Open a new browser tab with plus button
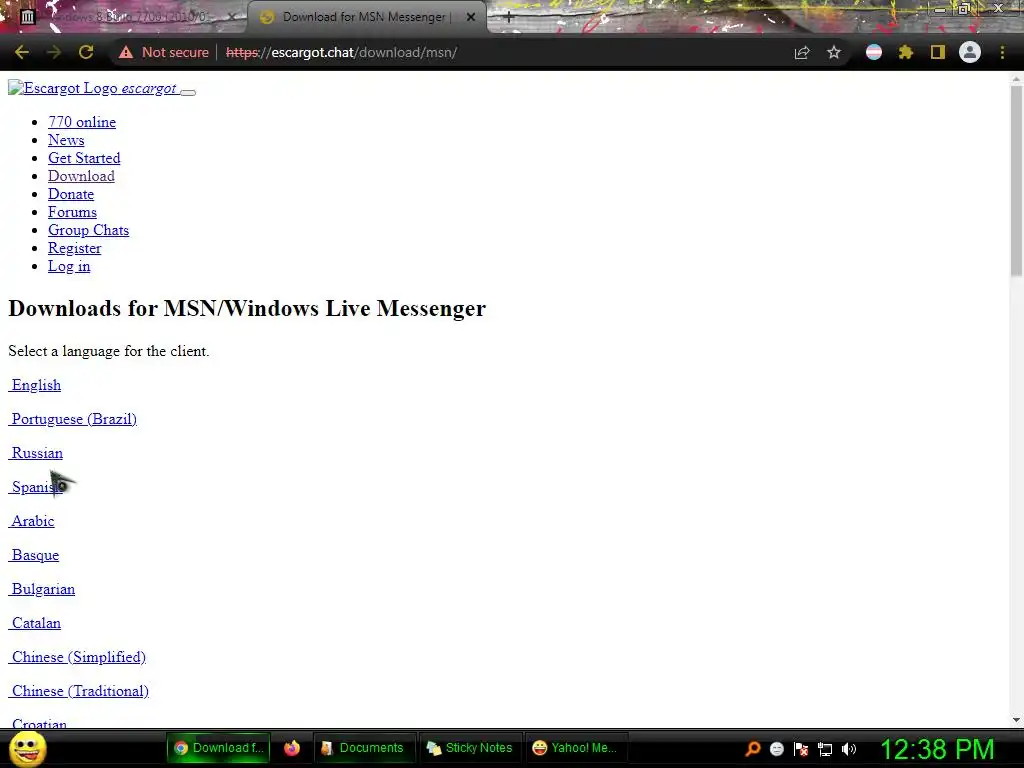 [509, 18]
